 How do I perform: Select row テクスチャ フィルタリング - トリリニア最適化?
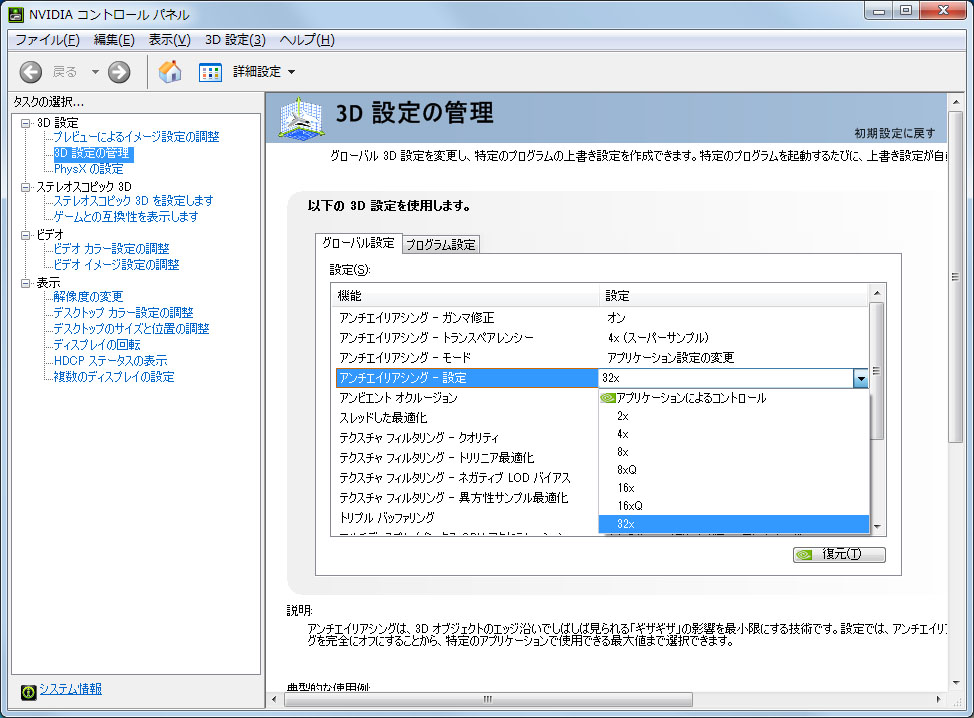[x=465, y=458]
